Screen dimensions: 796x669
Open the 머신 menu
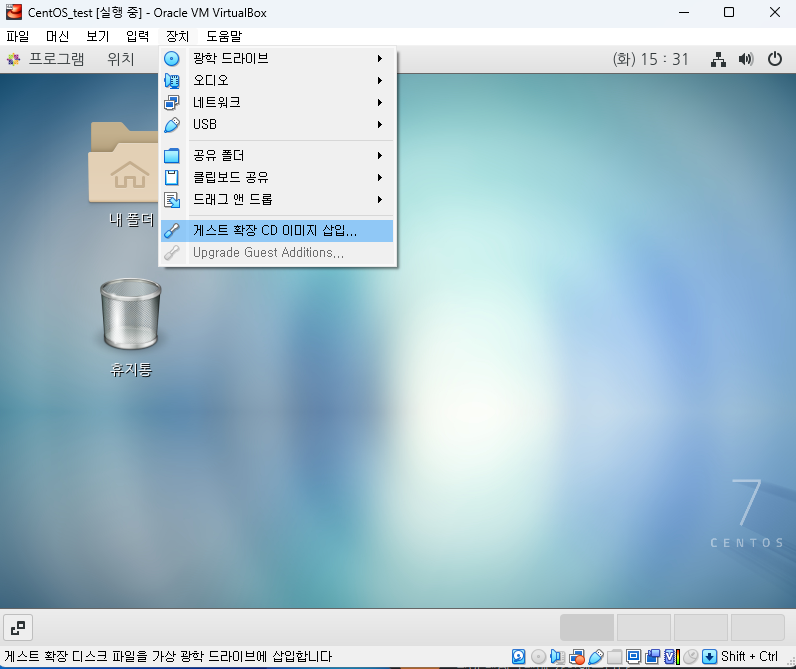coord(57,36)
